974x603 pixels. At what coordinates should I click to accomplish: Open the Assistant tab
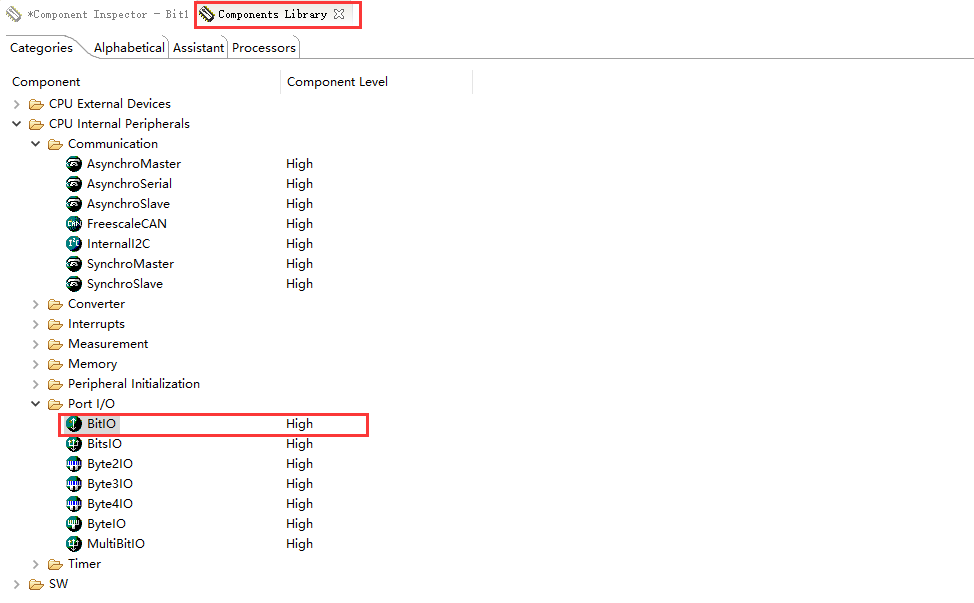(198, 48)
